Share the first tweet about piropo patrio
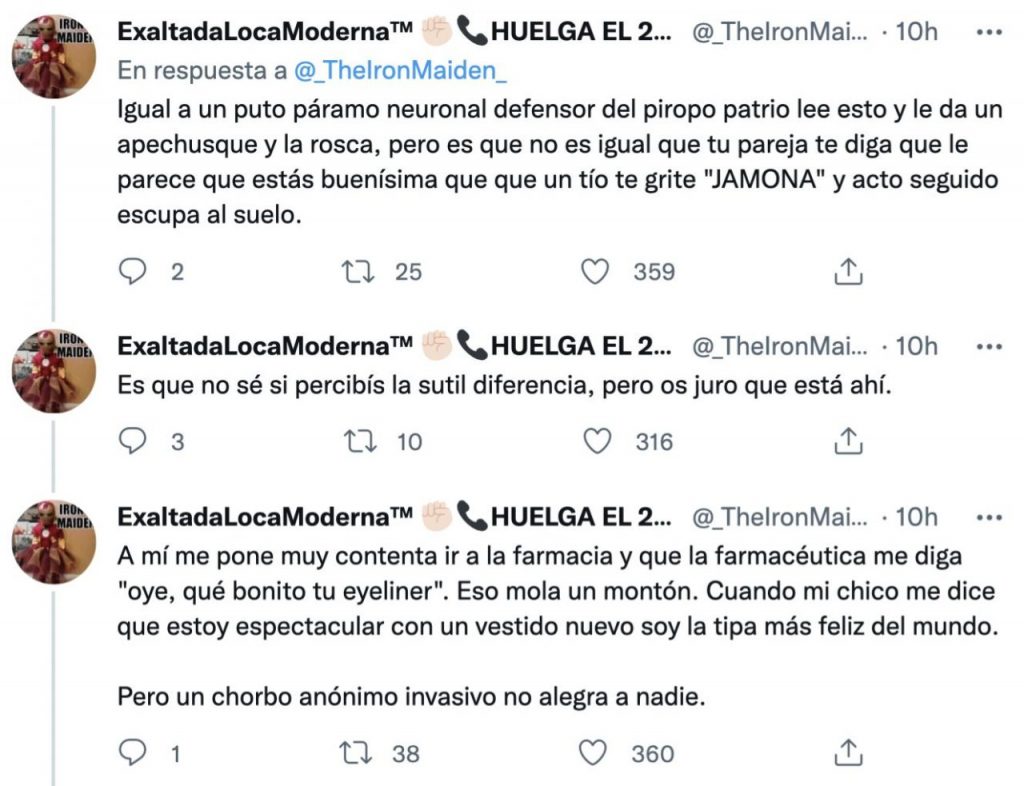 click(847, 271)
